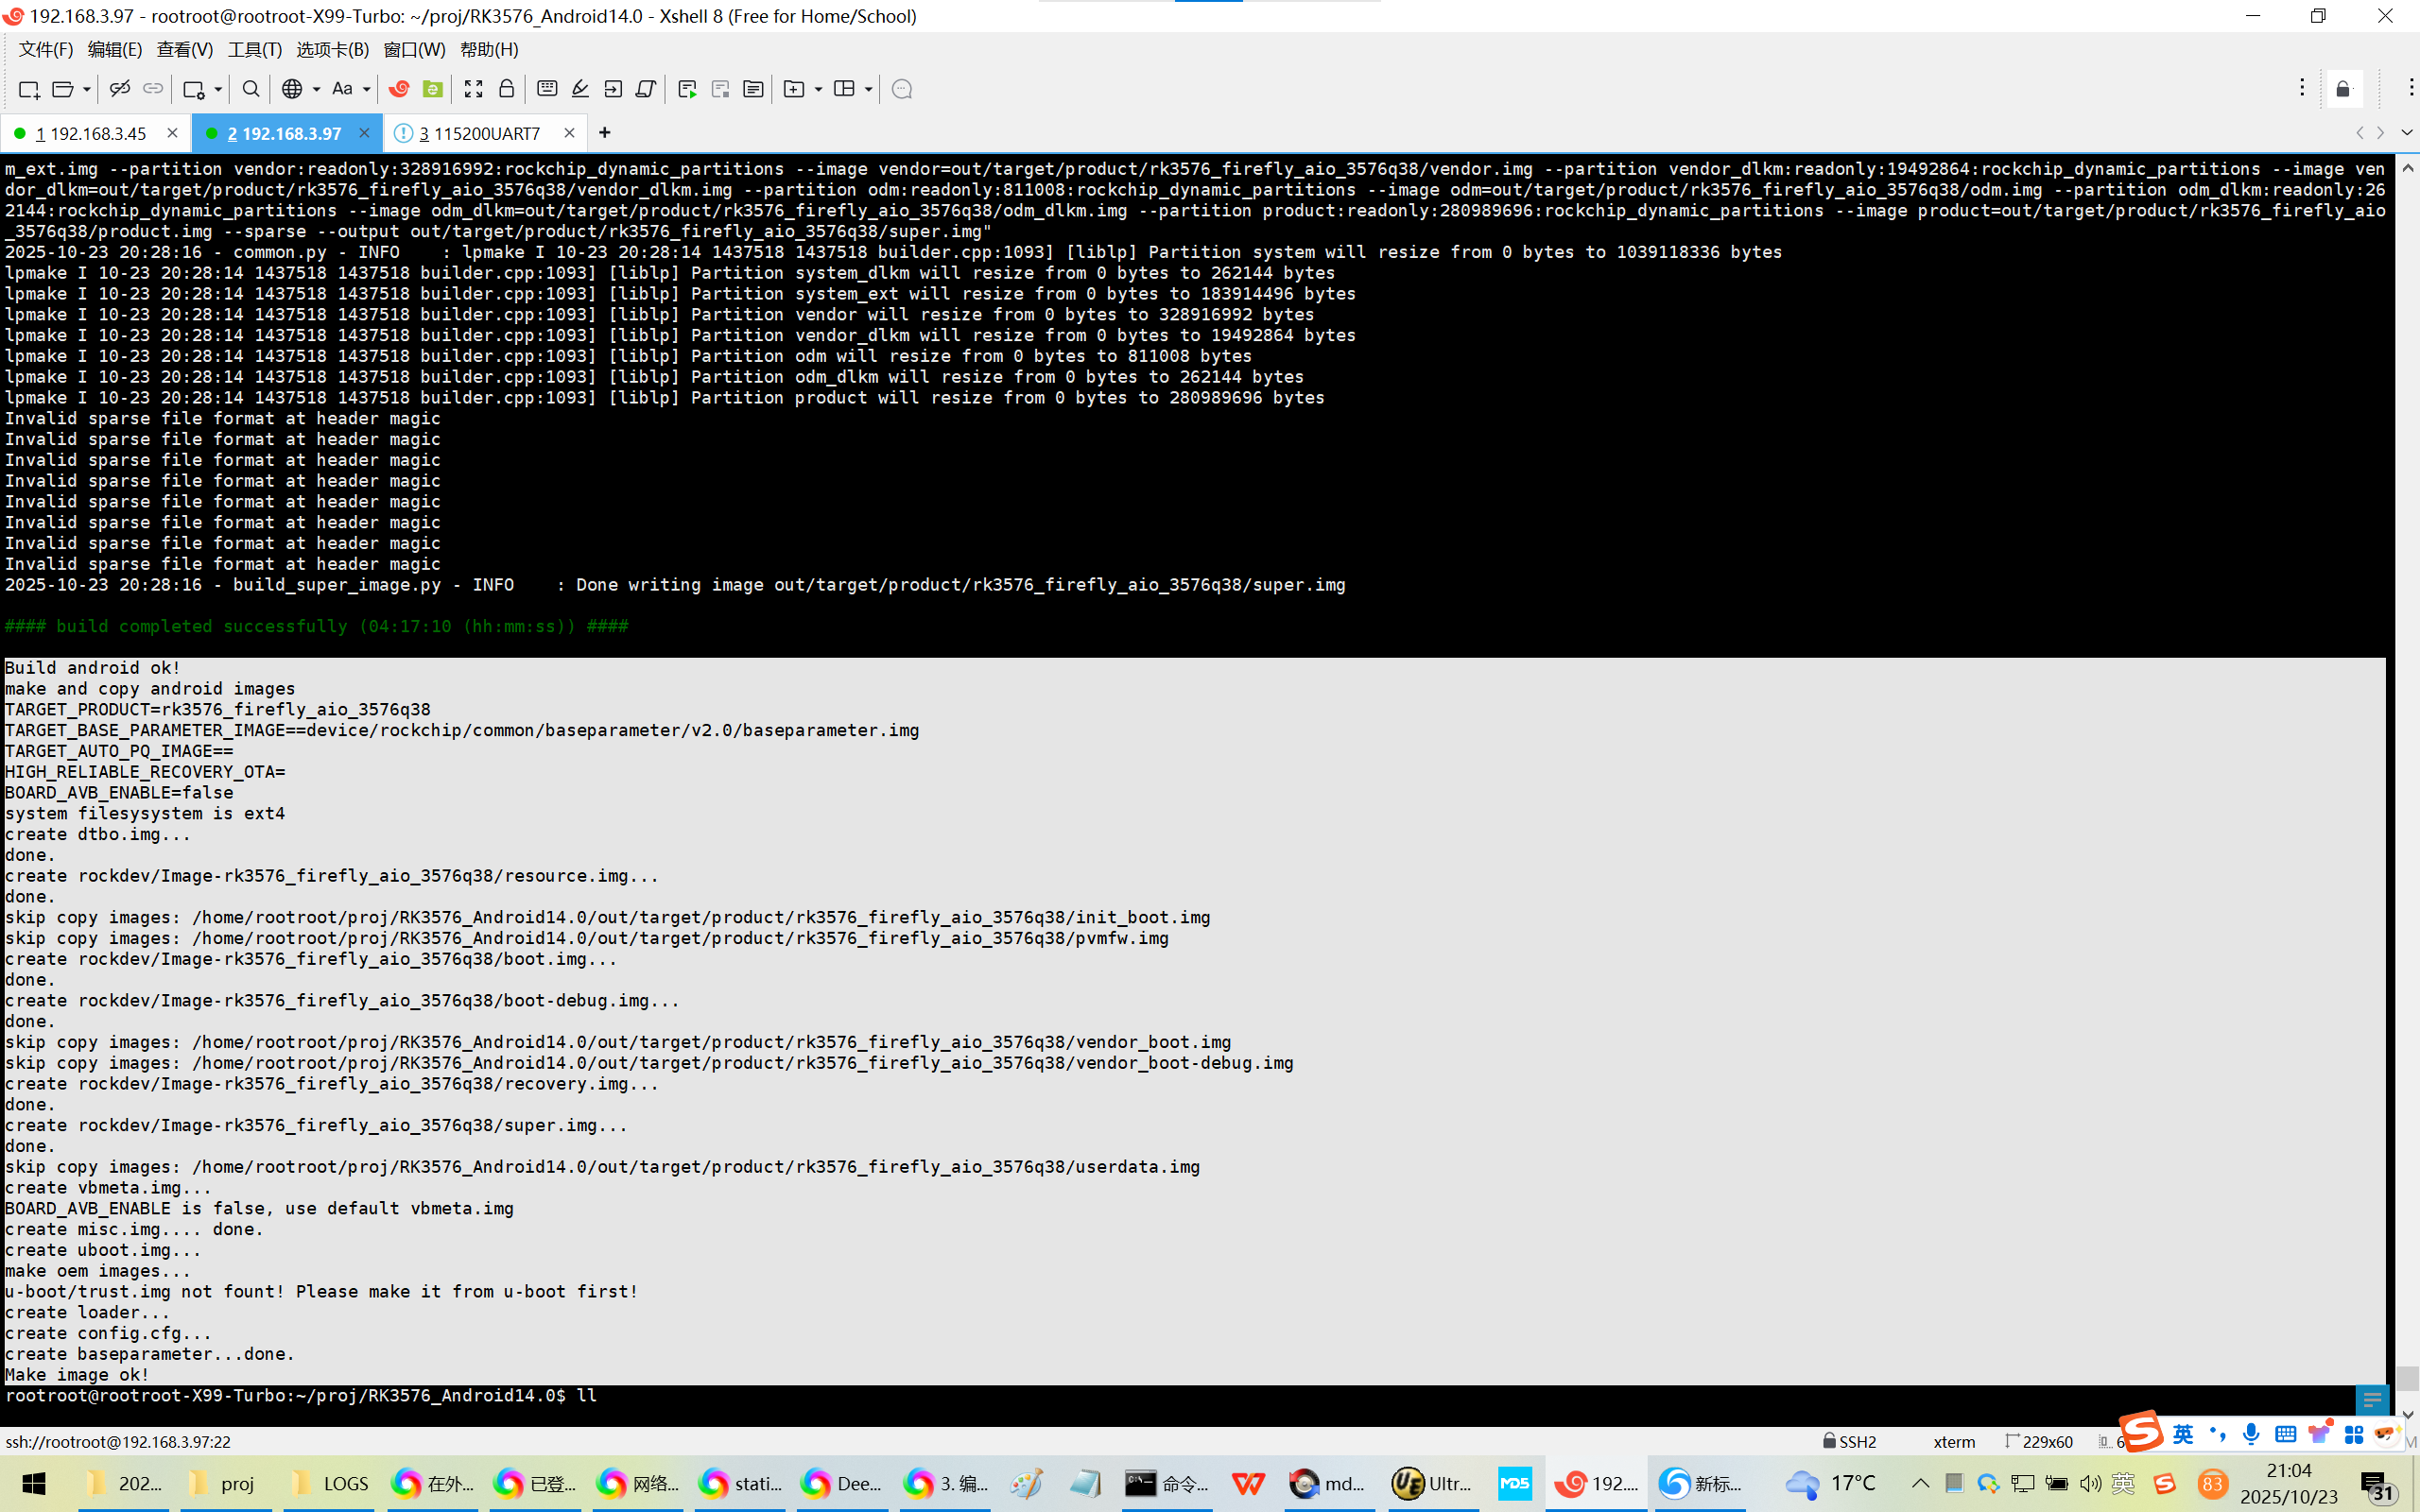Close the 3 115200UART7 tab

coord(569,133)
